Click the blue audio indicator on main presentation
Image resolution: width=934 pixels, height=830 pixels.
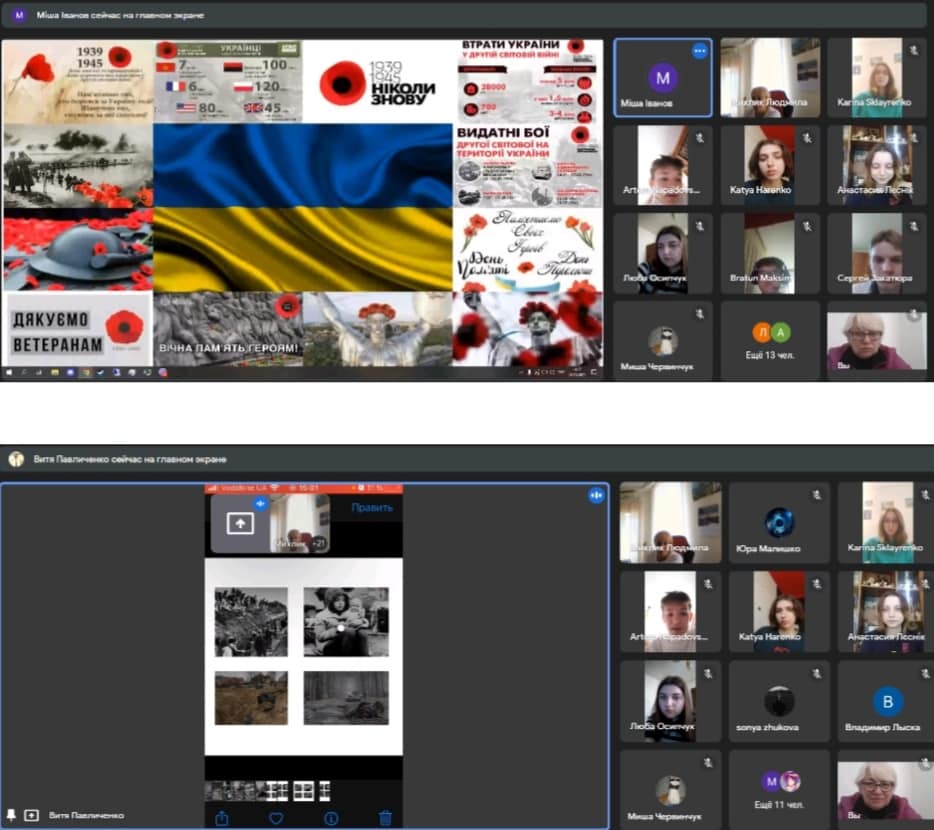[x=597, y=495]
